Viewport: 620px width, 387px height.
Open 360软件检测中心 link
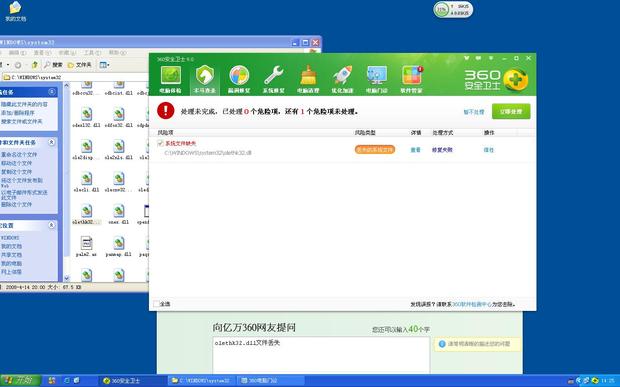point(472,304)
